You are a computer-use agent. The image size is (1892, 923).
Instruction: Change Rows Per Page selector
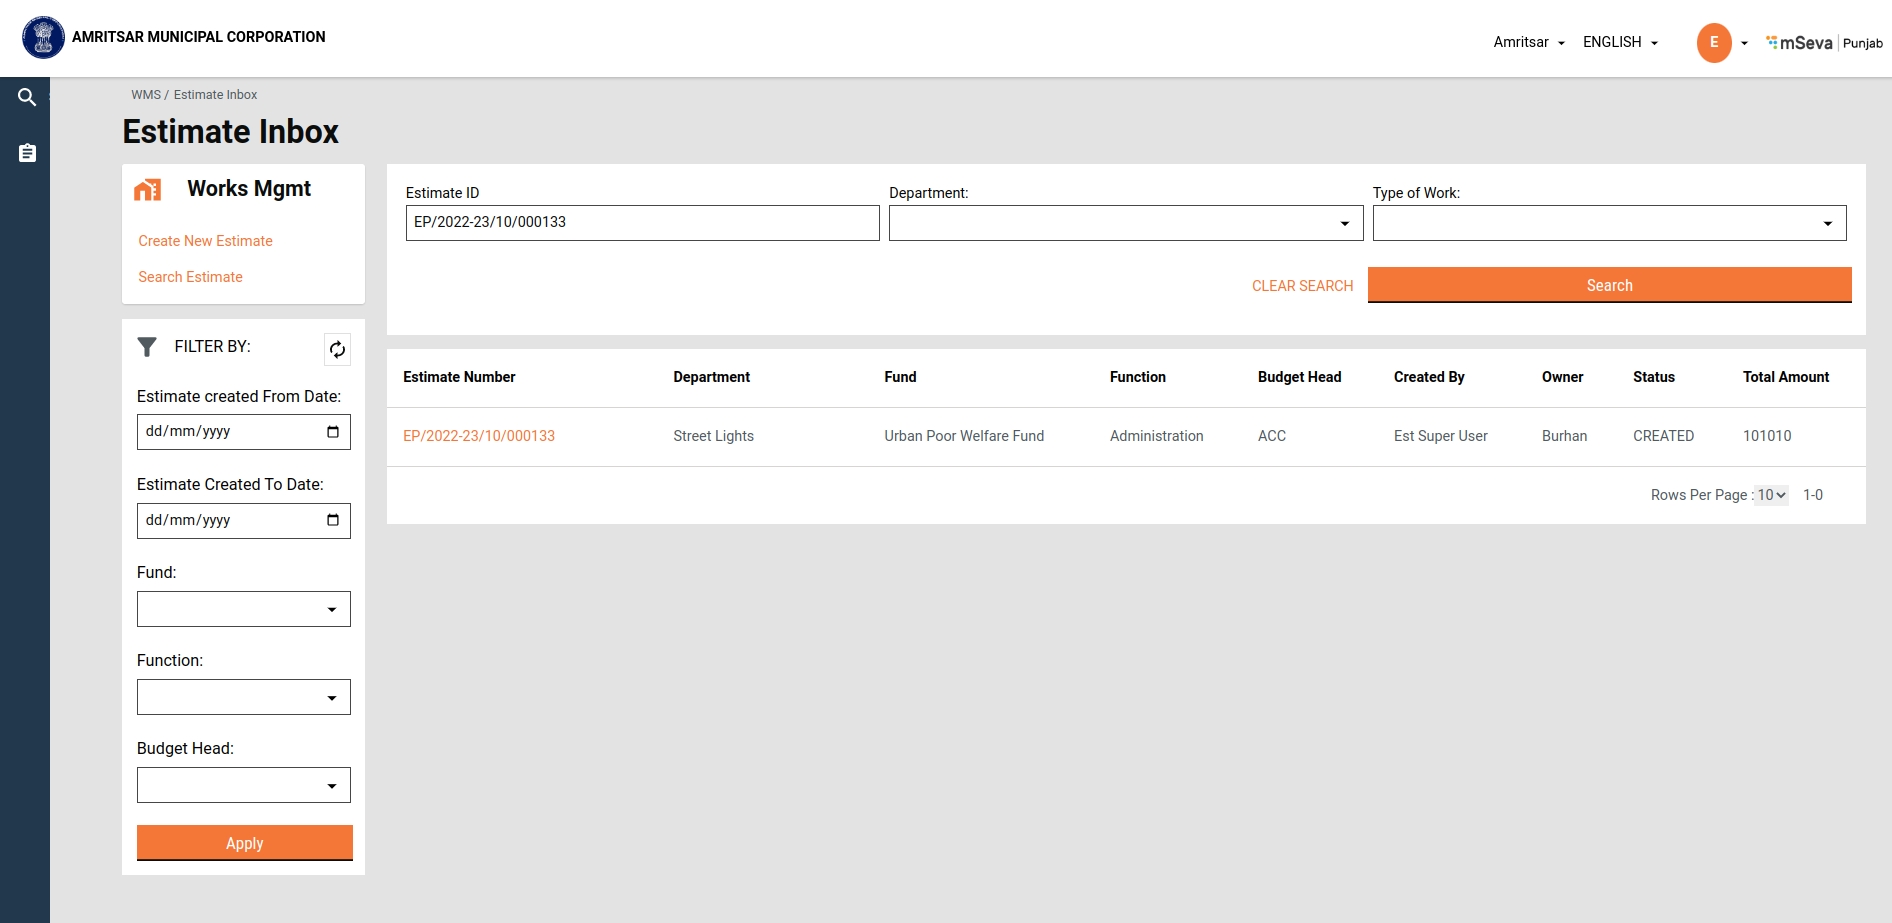click(x=1771, y=495)
